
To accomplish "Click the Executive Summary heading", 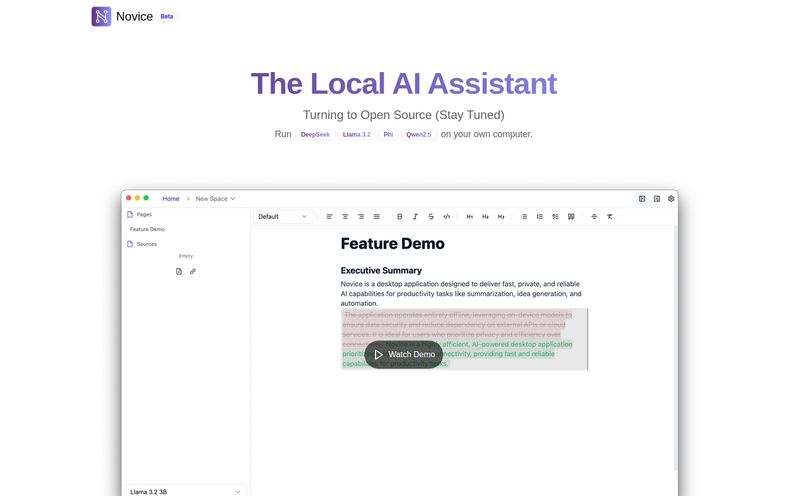I will pos(381,270).
